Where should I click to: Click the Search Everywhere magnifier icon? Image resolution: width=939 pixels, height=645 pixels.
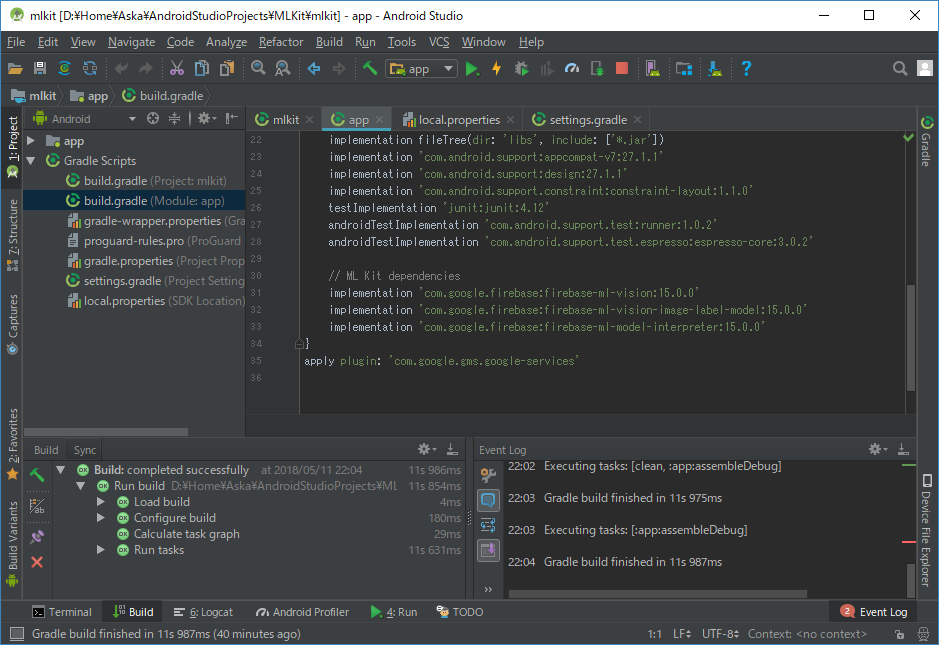pos(900,69)
